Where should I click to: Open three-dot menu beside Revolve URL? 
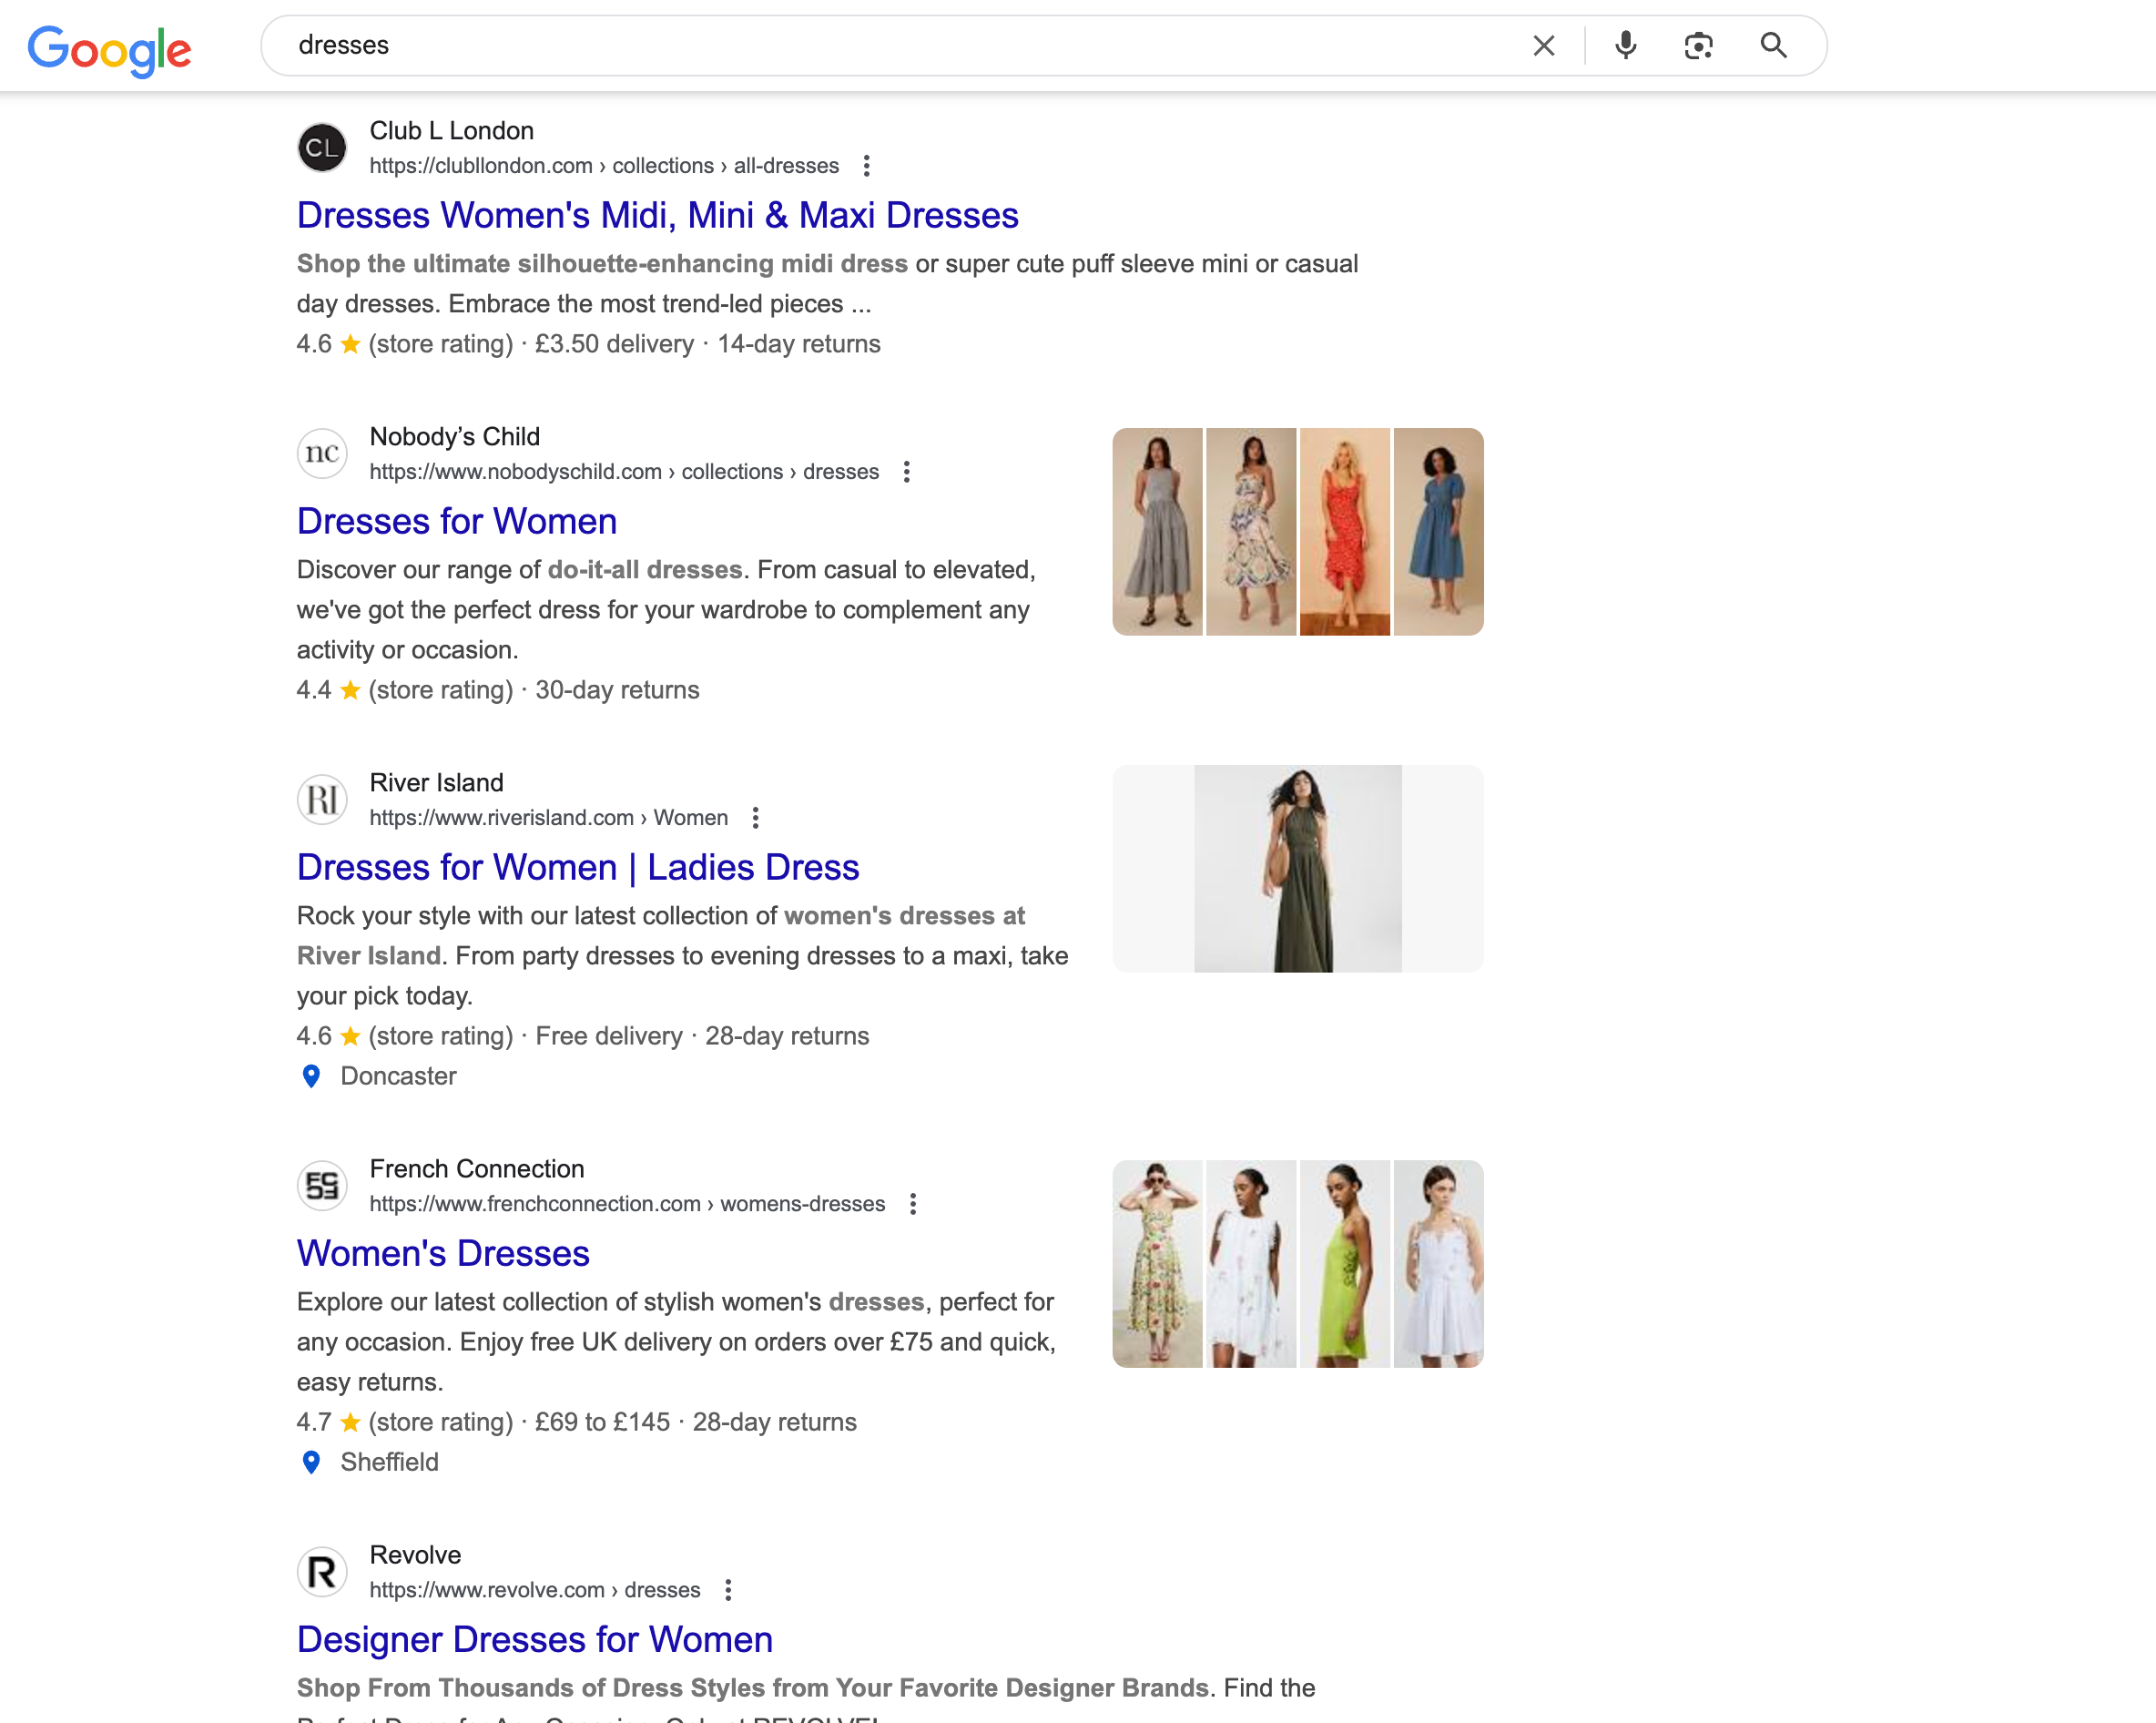coord(728,1590)
